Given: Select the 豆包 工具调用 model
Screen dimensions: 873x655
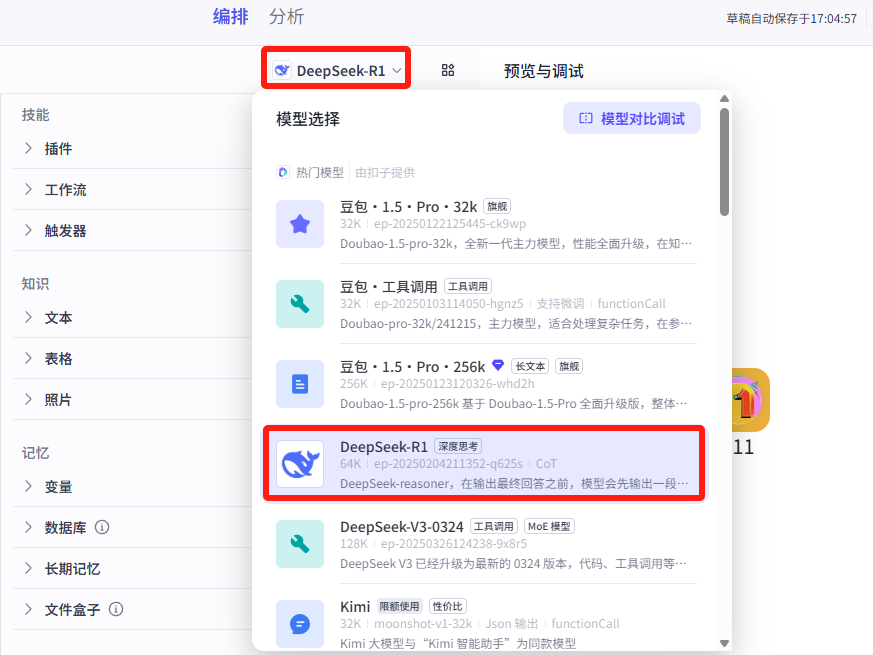Looking at the screenshot, I should coord(484,304).
